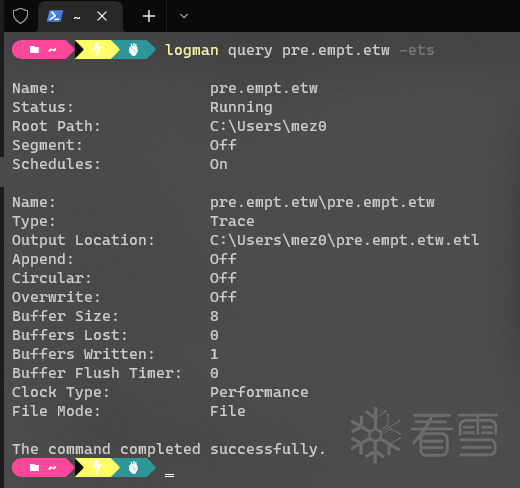Click the Performance clock type value
This screenshot has height=488, width=520.
tap(259, 393)
